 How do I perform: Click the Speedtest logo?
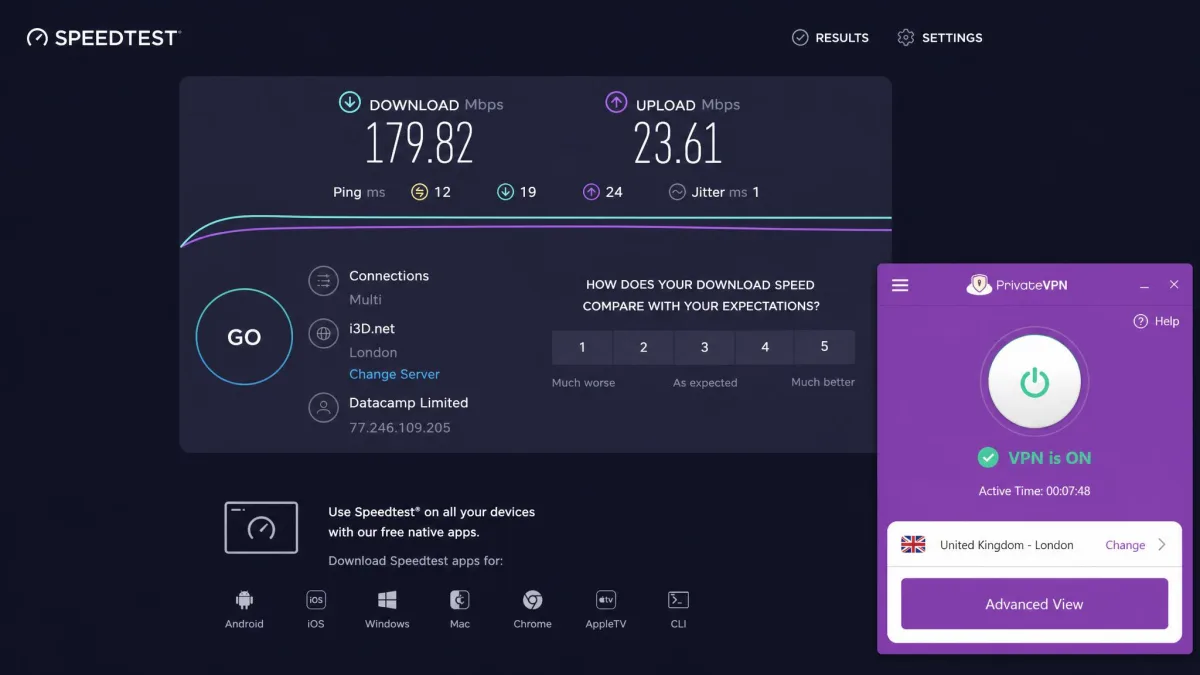(x=103, y=38)
